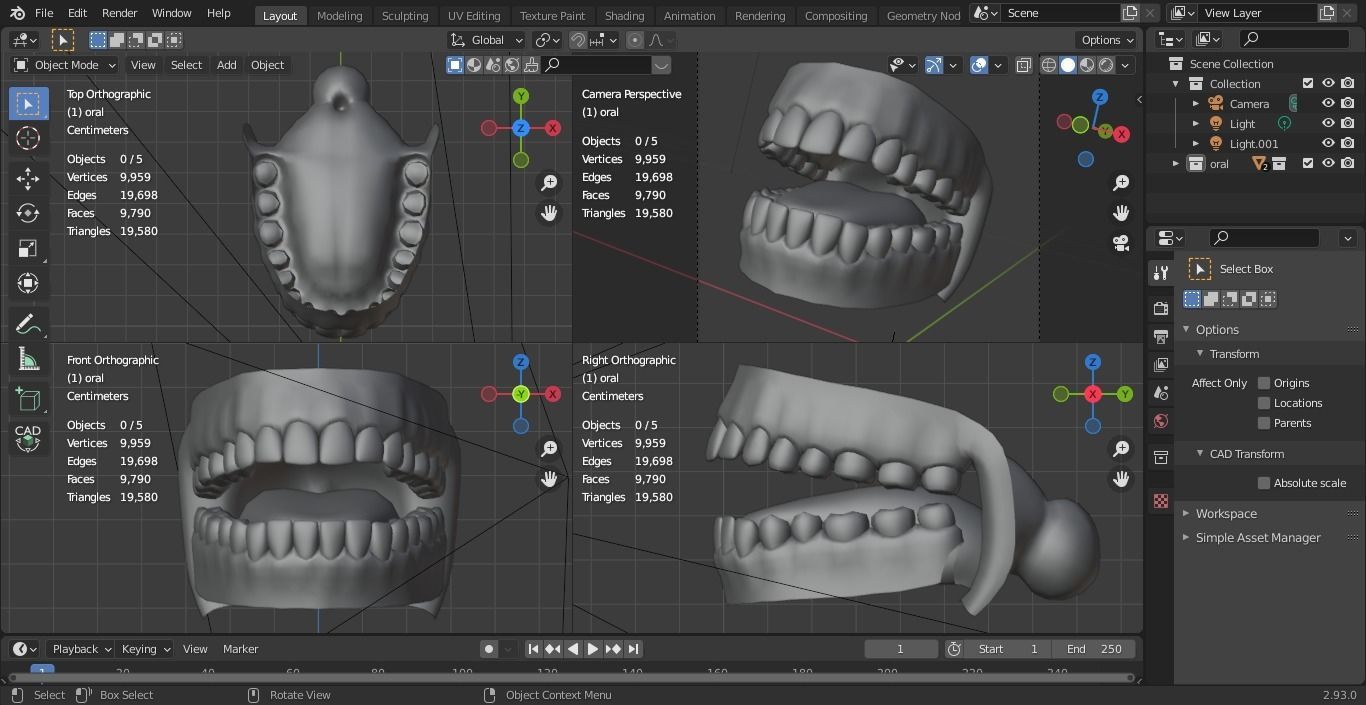Collapse the Collection tree in outliner
This screenshot has width=1366, height=705.
tap(1176, 83)
